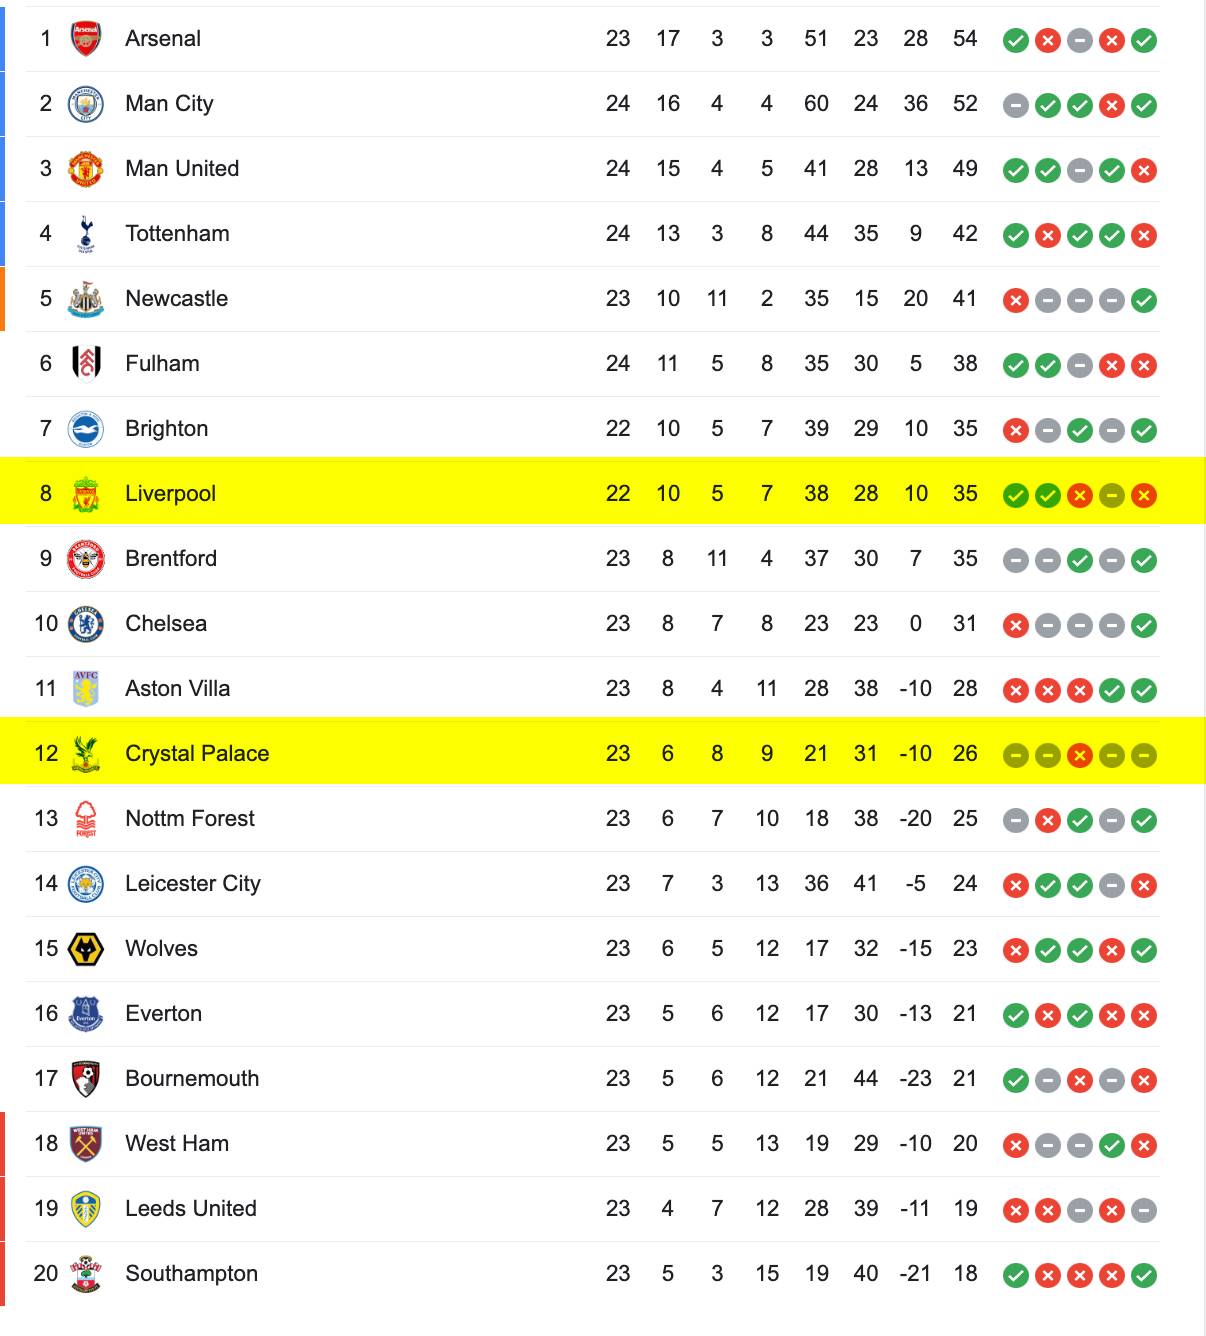
Task: Click the Leeds United crest
Action: pos(86,1209)
